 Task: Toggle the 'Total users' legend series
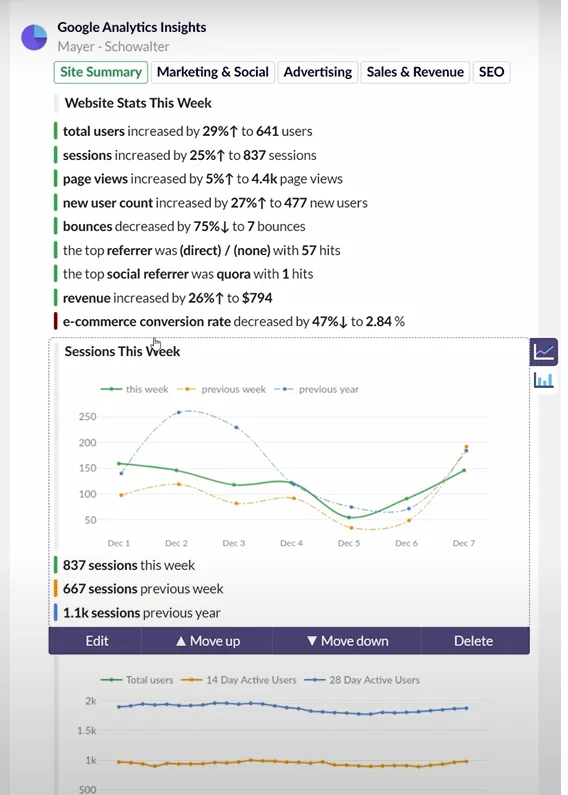(x=137, y=680)
